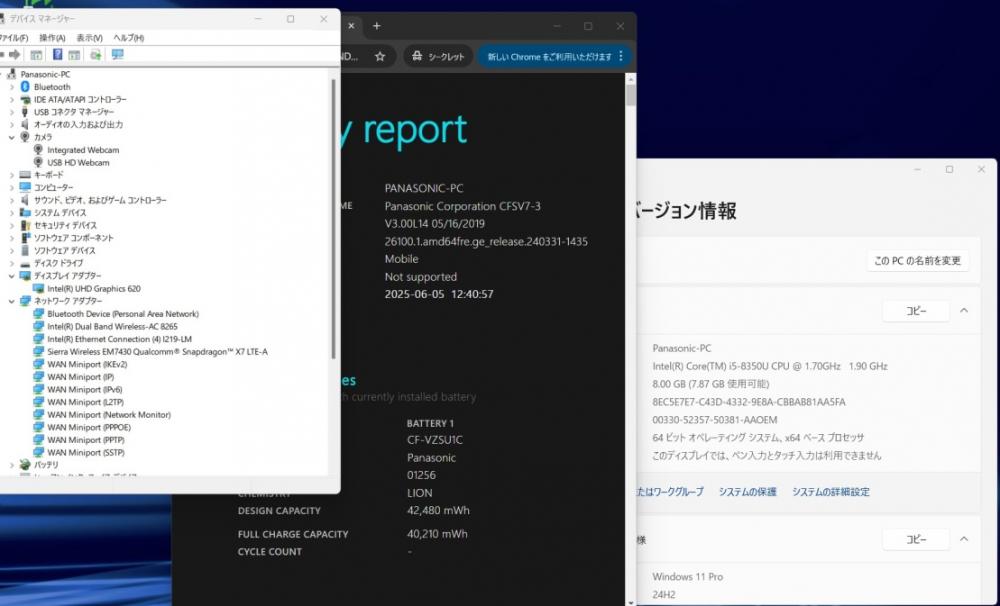Click the blue Help icon in Device Manager toolbar
This screenshot has height=606, width=1000.
coord(57,55)
